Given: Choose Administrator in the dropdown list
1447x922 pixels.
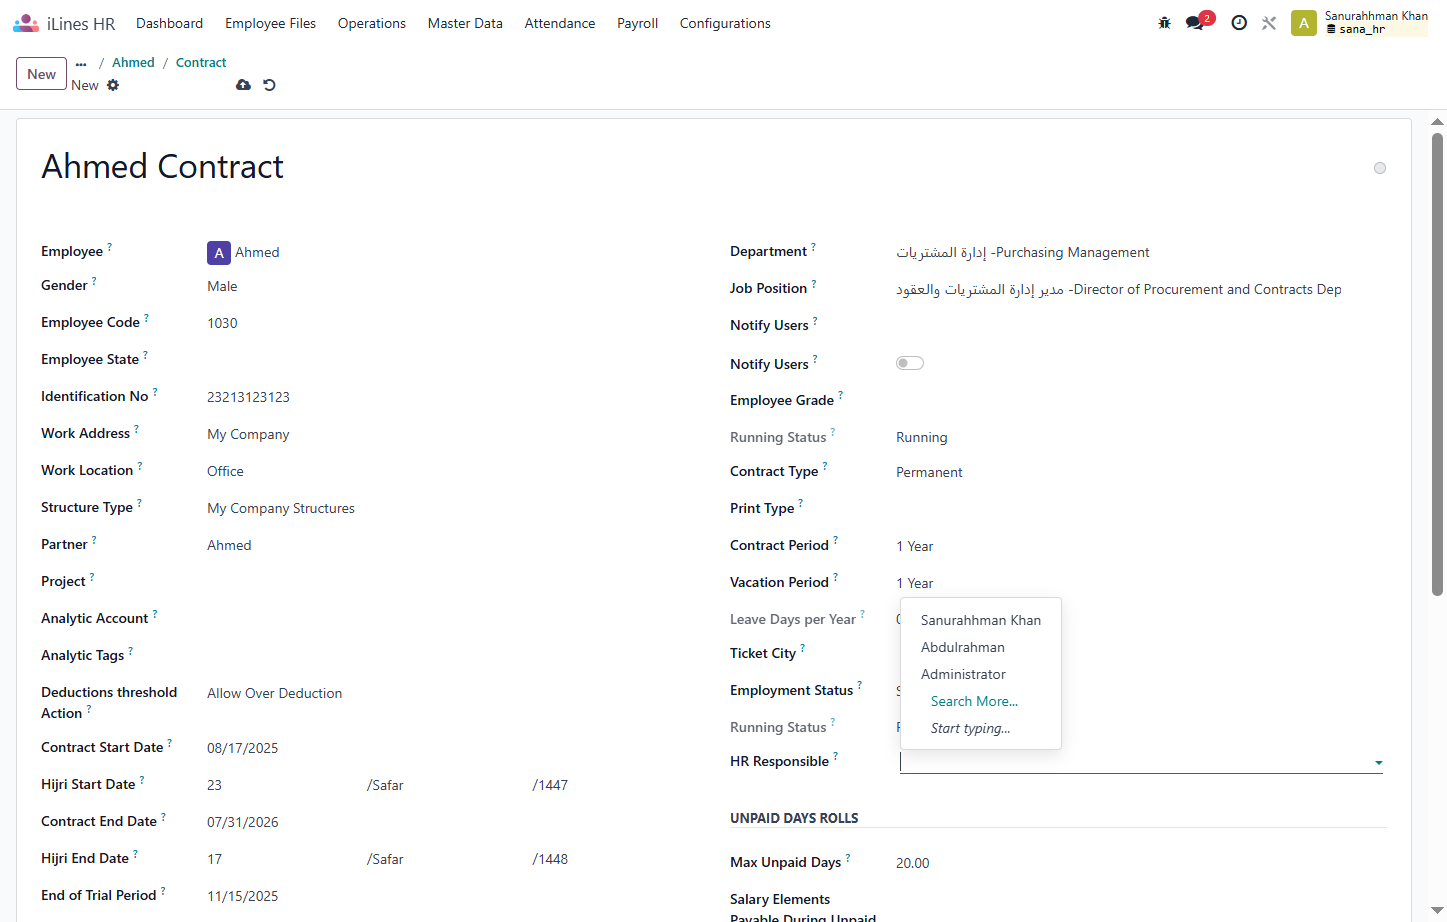Looking at the screenshot, I should [x=963, y=674].
